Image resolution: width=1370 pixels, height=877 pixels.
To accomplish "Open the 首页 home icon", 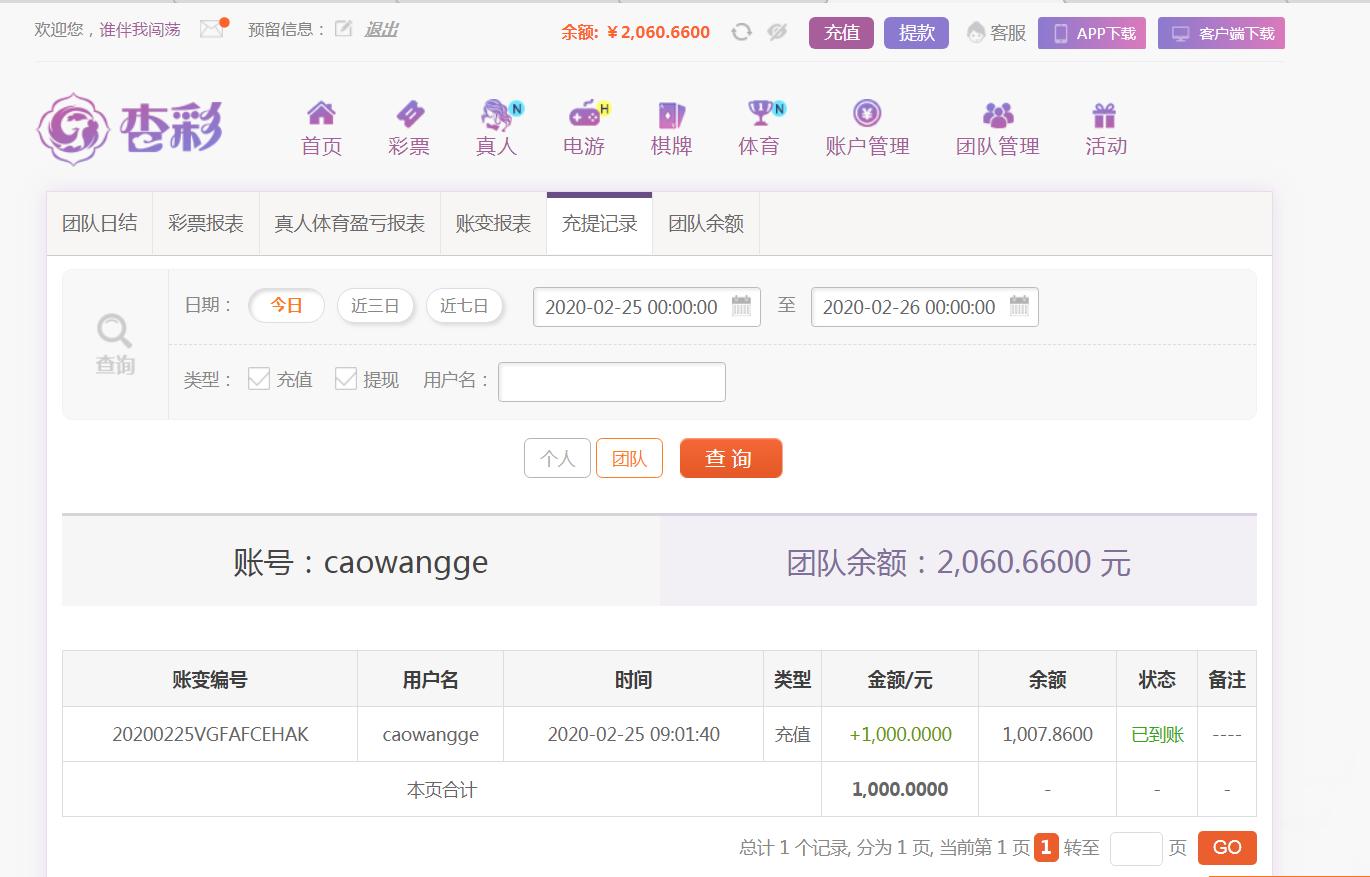I will click(x=321, y=112).
